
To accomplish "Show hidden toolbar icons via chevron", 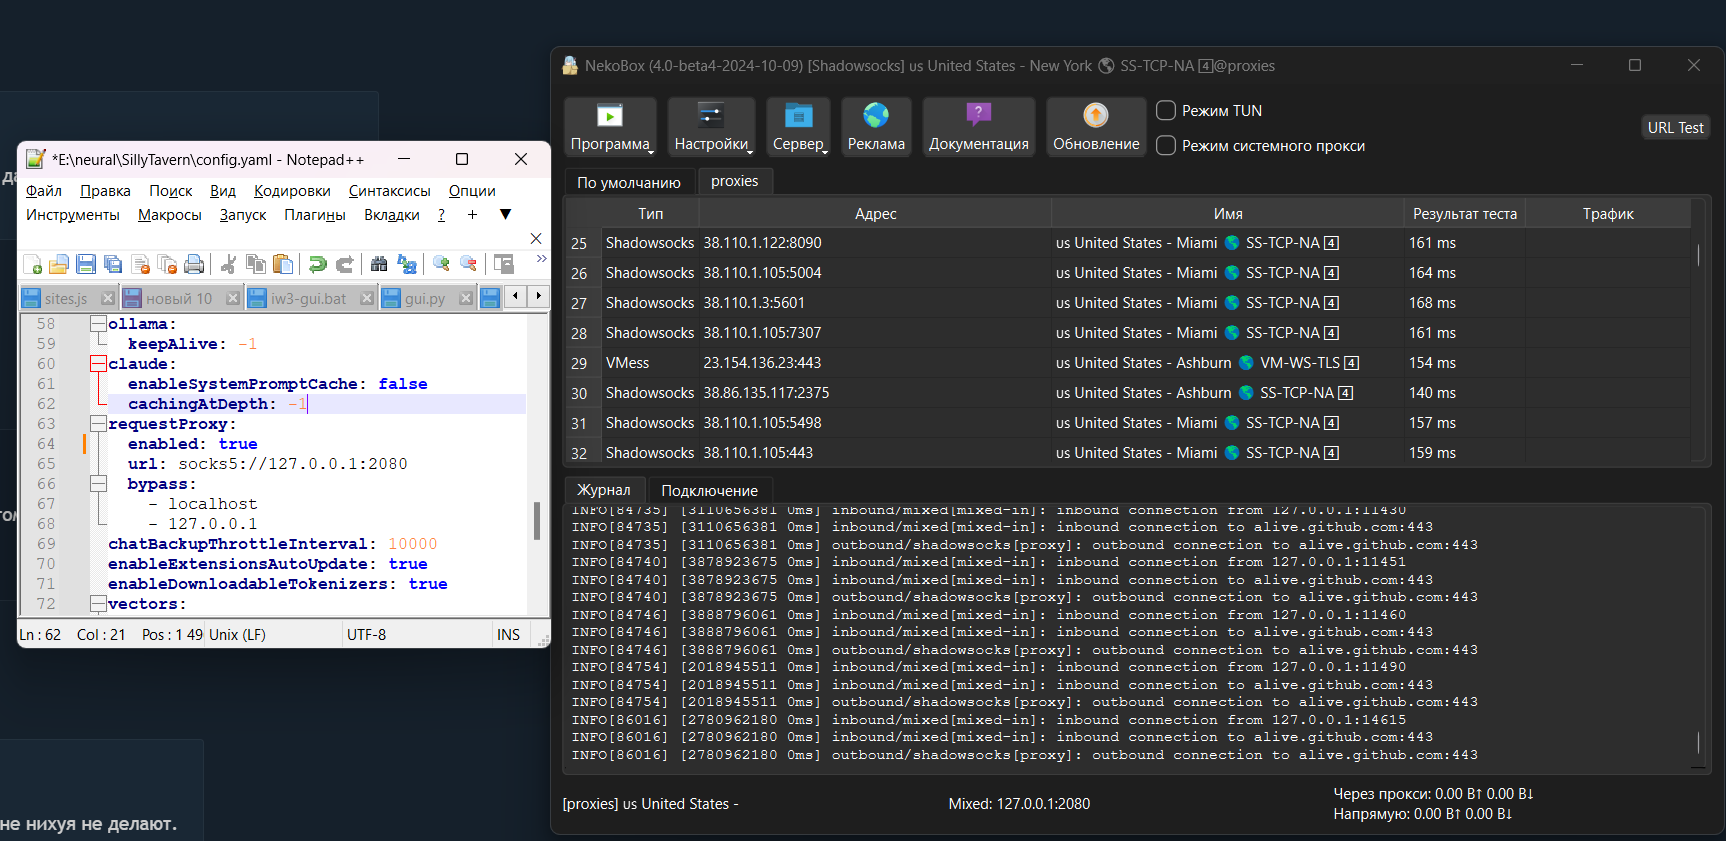I will click(x=541, y=259).
